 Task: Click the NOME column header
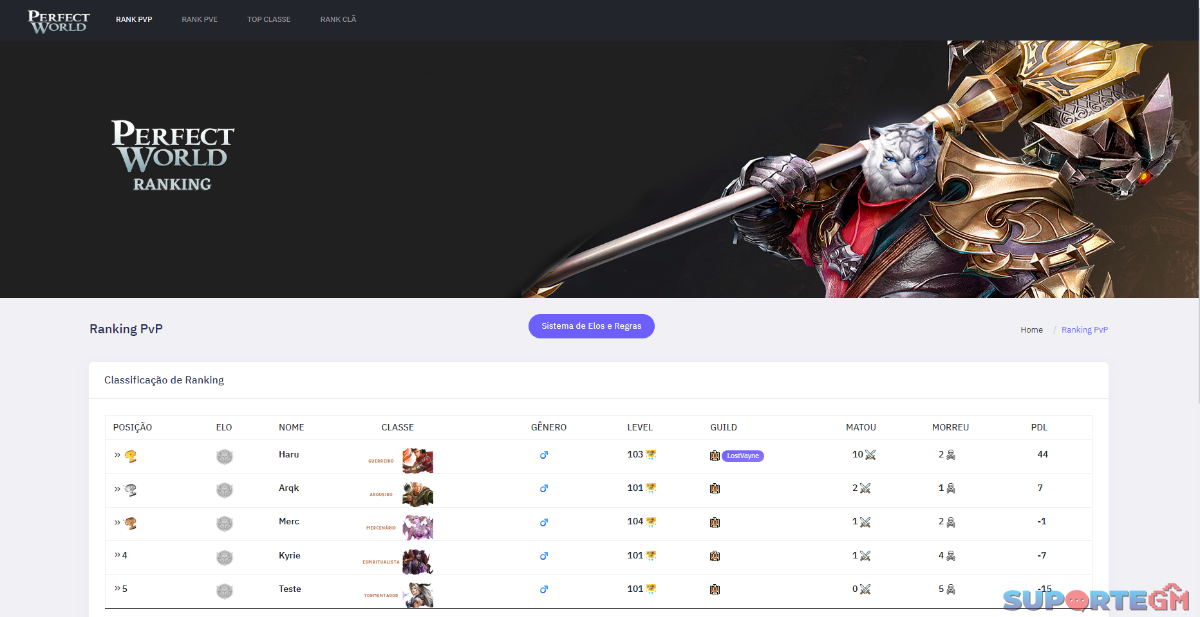(x=291, y=427)
